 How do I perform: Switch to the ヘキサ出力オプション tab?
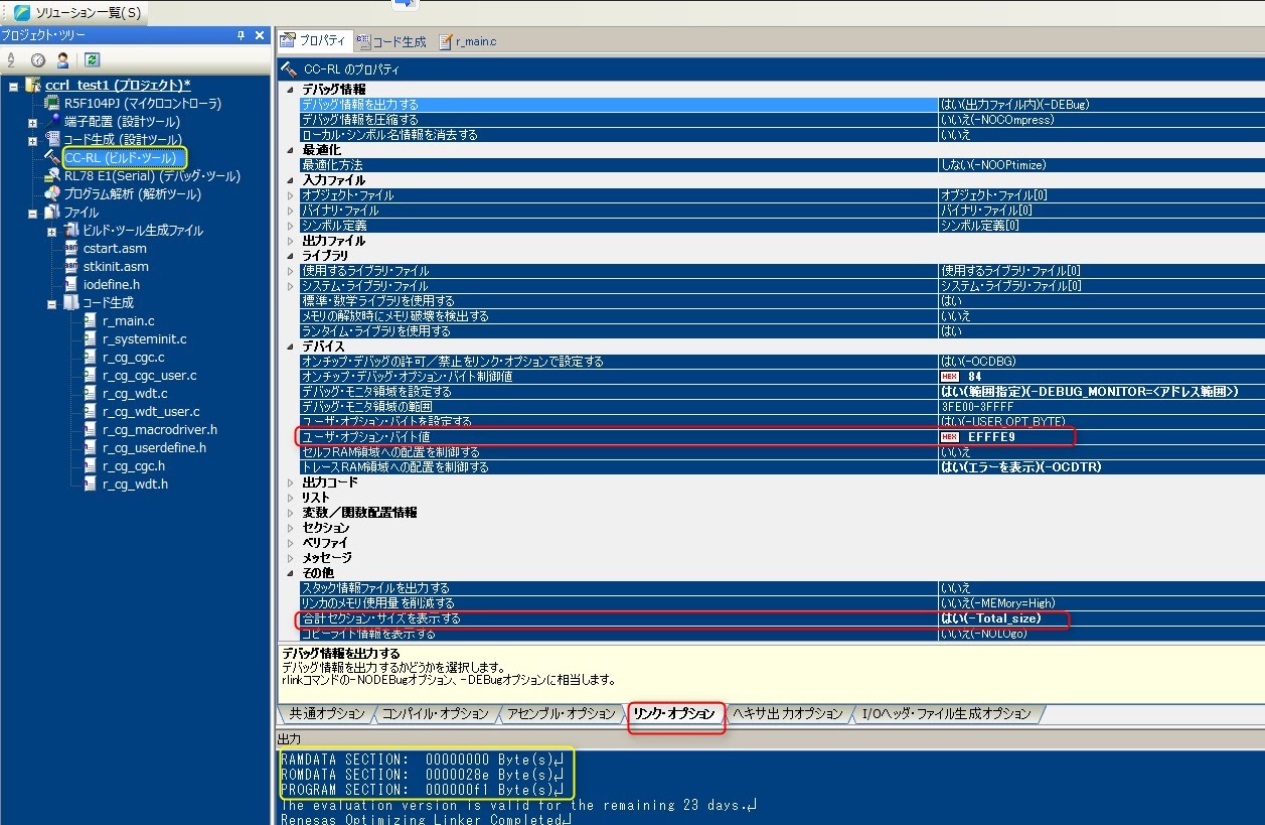click(787, 713)
